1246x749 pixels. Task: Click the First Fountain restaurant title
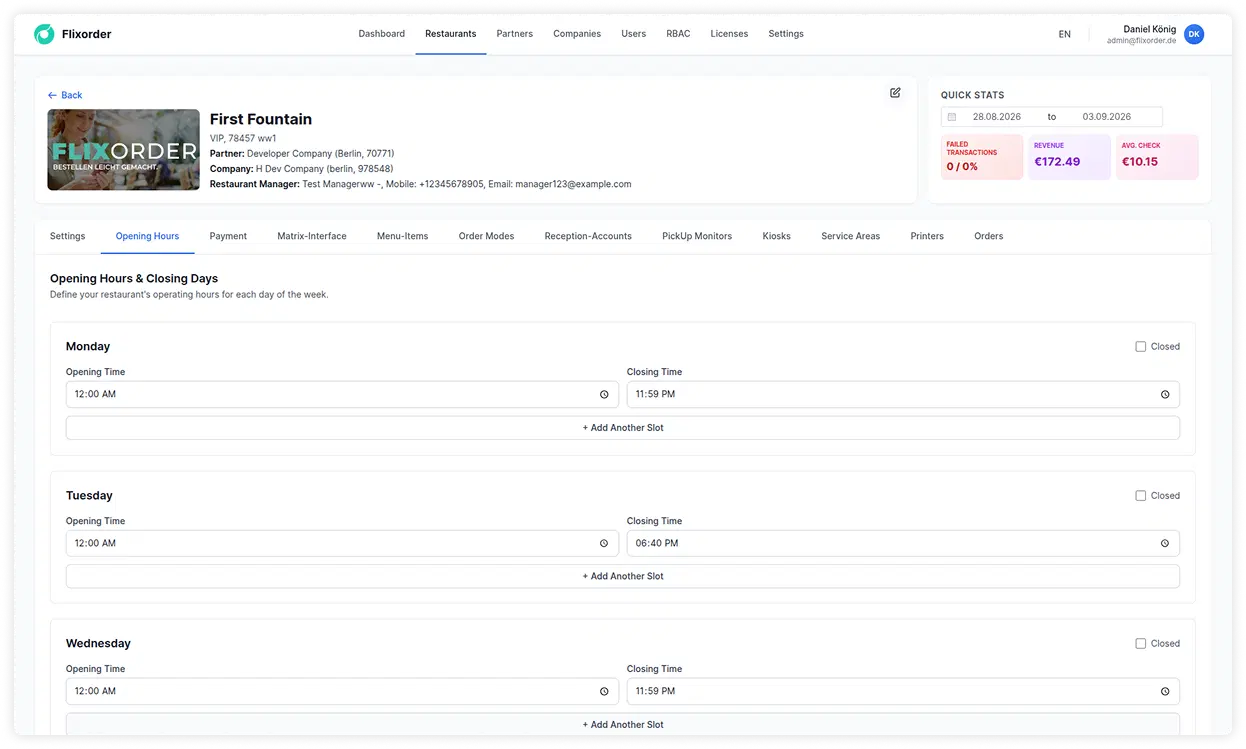(261, 119)
